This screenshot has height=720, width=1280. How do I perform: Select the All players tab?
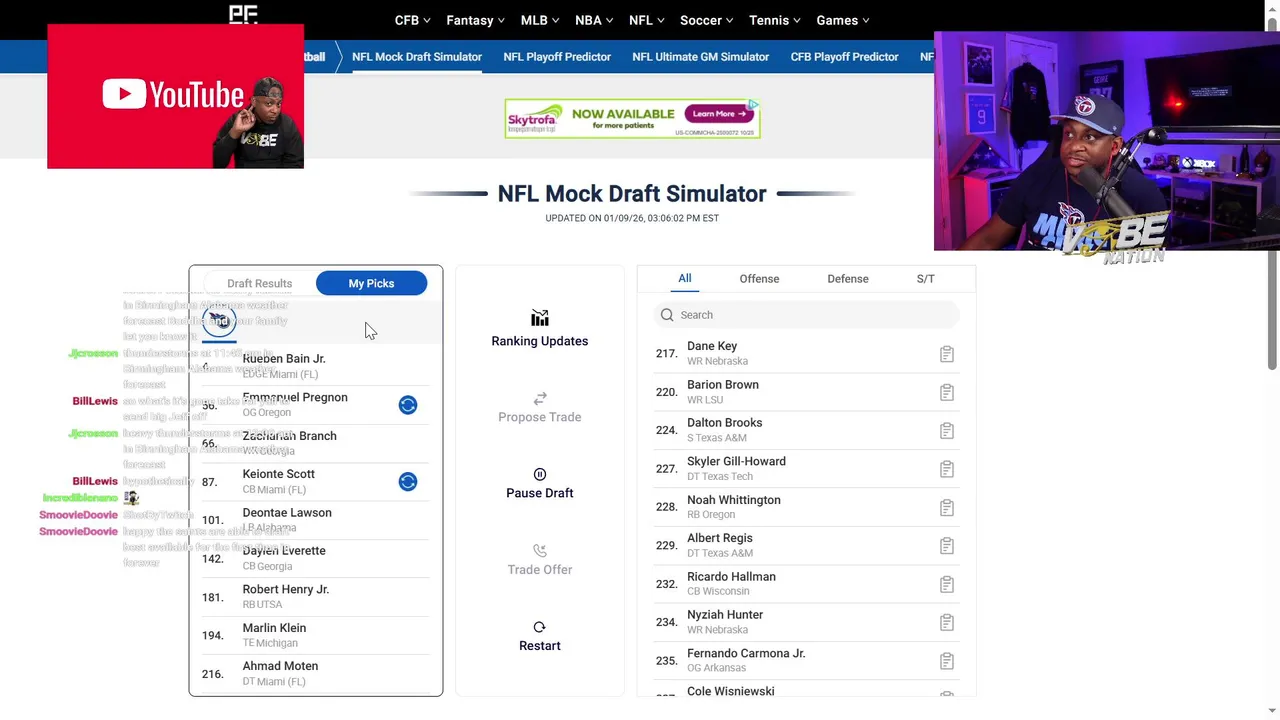[685, 279]
